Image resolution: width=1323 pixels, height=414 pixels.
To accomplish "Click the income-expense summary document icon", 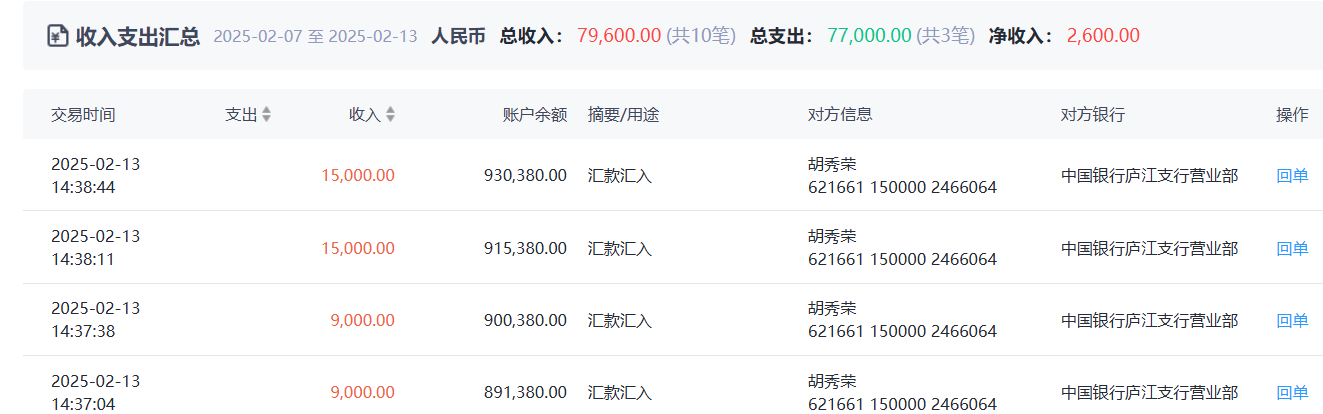I will click(x=57, y=36).
